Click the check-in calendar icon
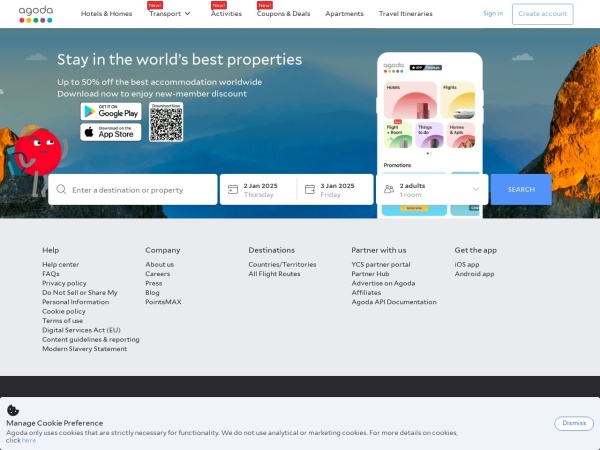600x450 pixels. coord(233,189)
